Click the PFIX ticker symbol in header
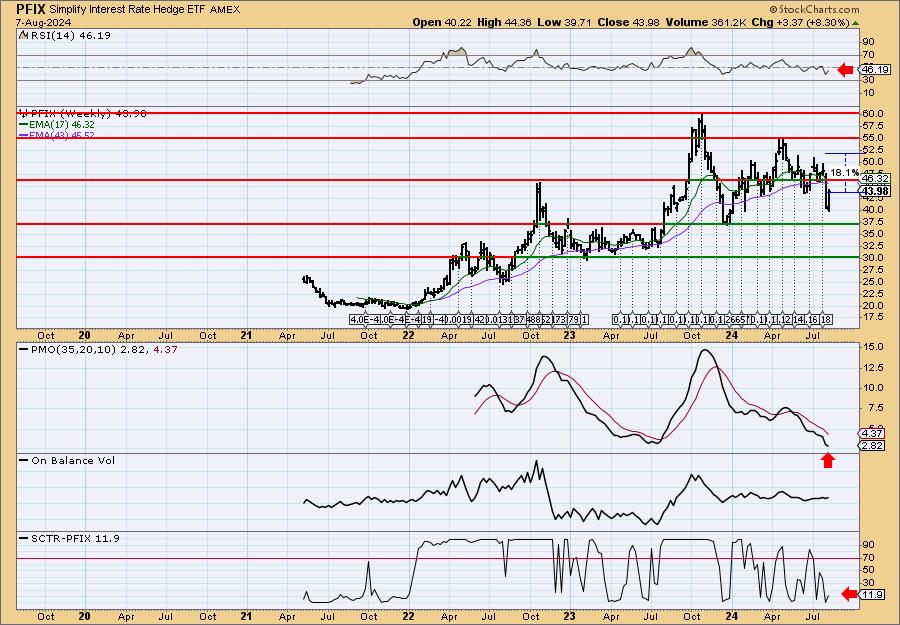The width and height of the screenshot is (900, 625). click(30, 9)
